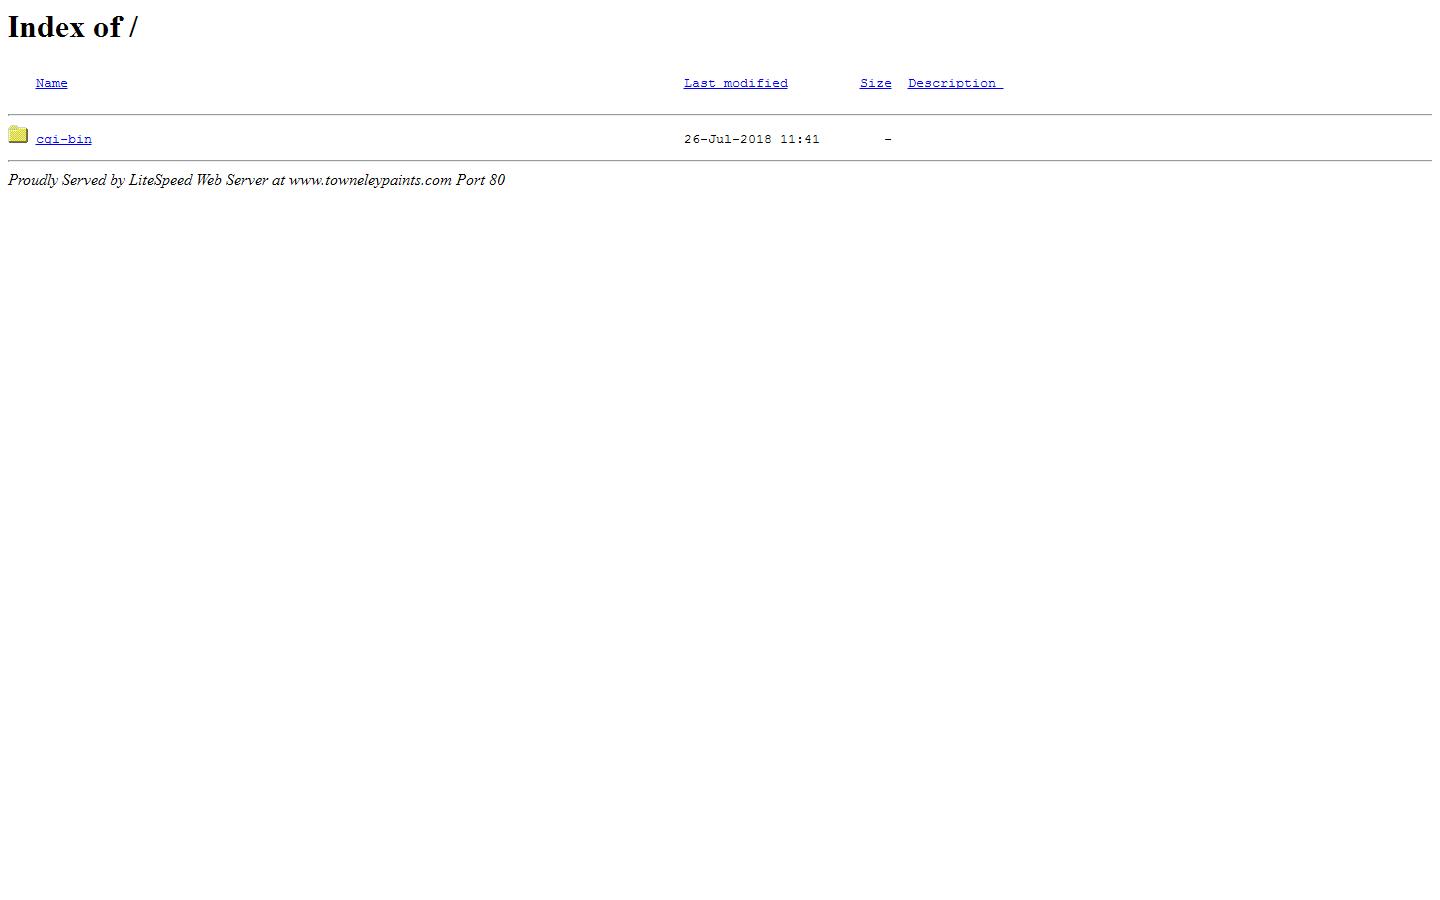The height and width of the screenshot is (900, 1440).
Task: Select the date text 26-Jul-2018 11:41
Action: pyautogui.click(x=752, y=139)
